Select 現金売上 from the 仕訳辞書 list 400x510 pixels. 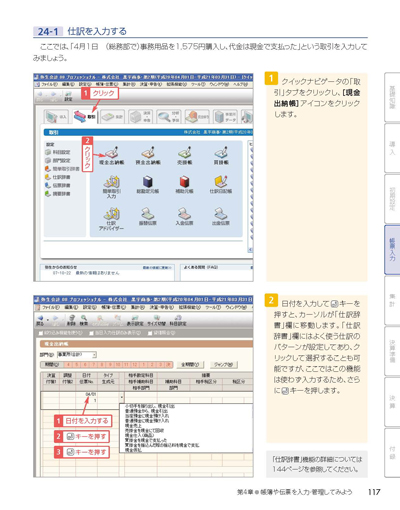133,426
